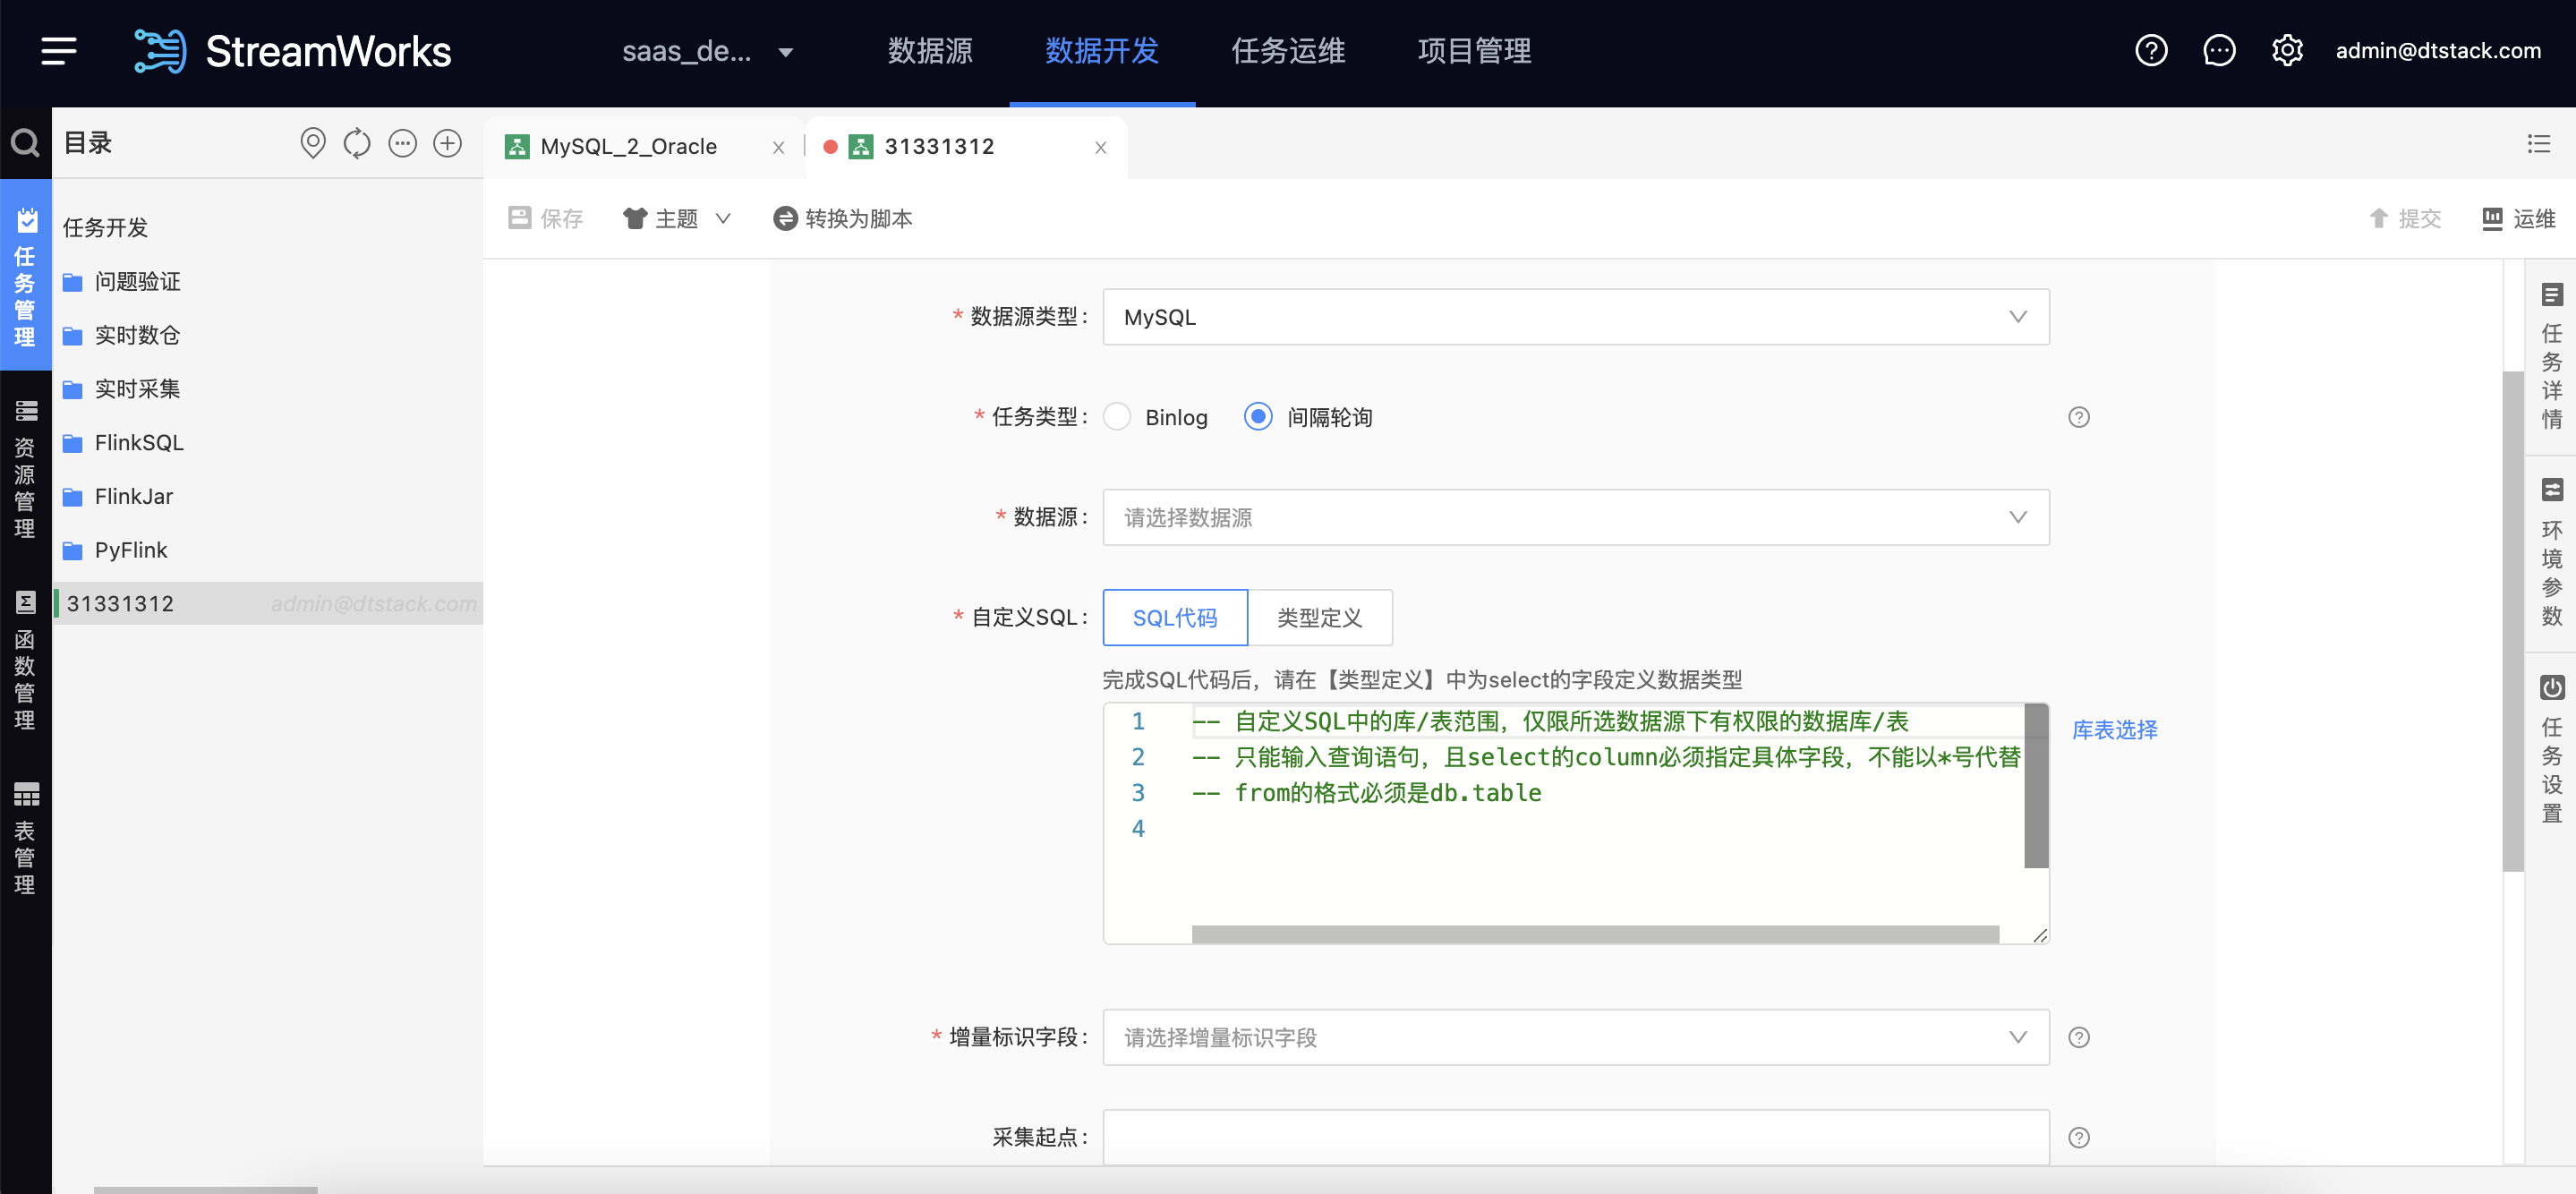This screenshot has width=2576, height=1194.
Task: Open the hamburger navigation menu
Action: point(59,51)
